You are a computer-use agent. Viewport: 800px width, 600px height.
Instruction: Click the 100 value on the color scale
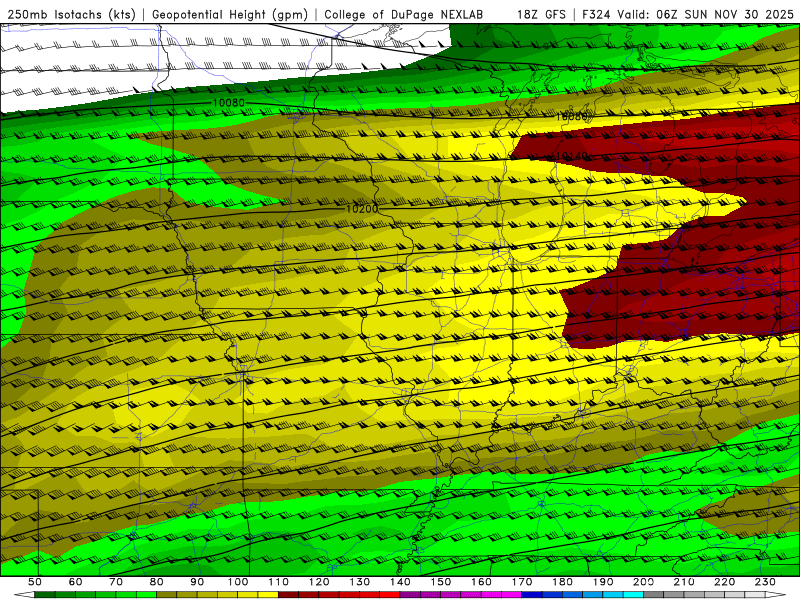(238, 582)
